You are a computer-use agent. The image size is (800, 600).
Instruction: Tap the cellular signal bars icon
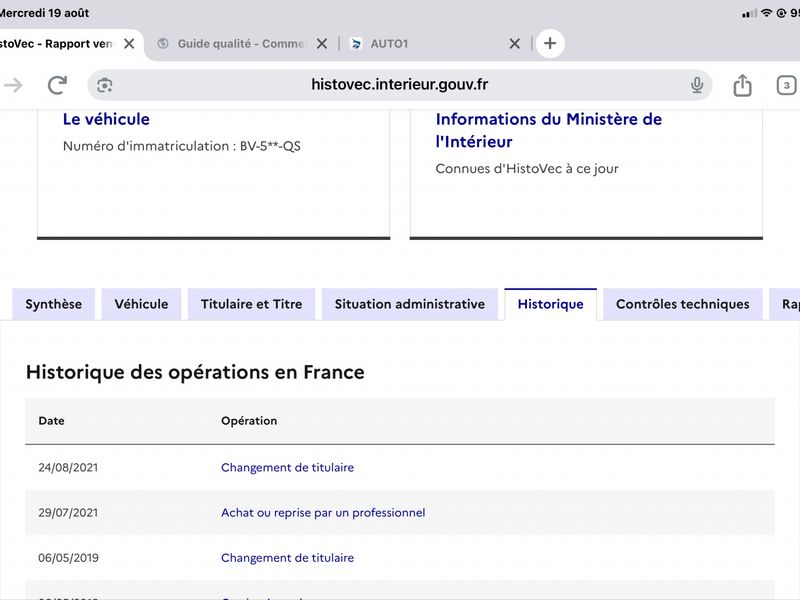(x=749, y=14)
